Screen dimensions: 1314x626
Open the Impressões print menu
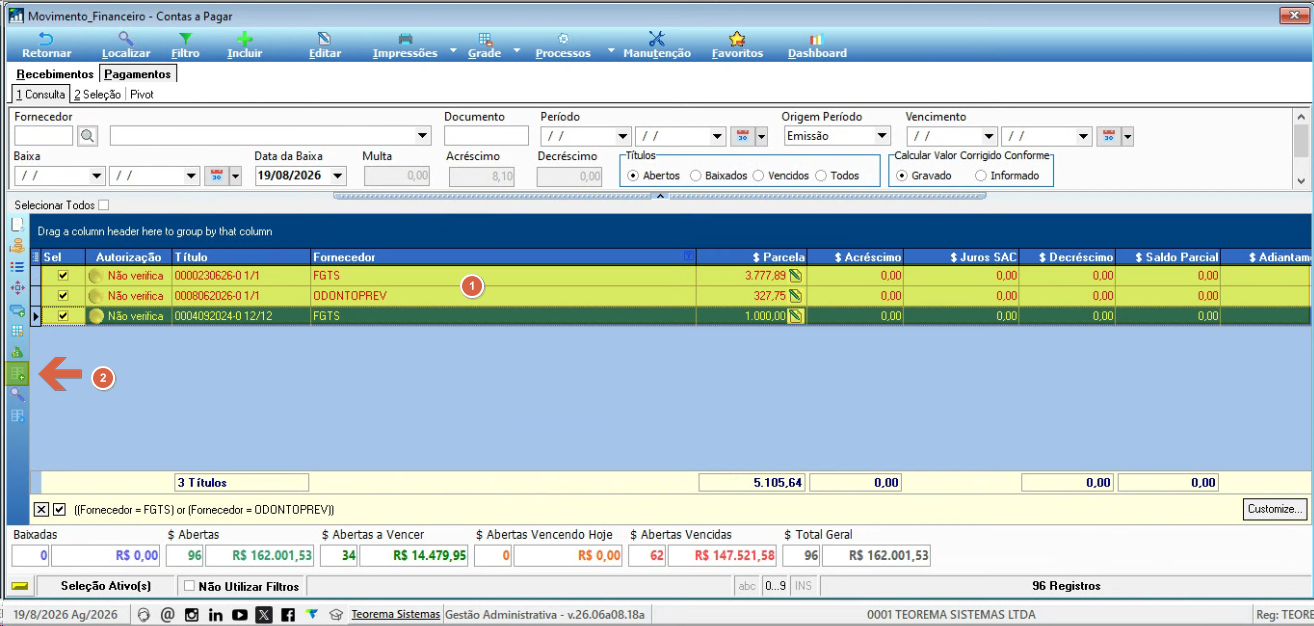click(x=405, y=45)
